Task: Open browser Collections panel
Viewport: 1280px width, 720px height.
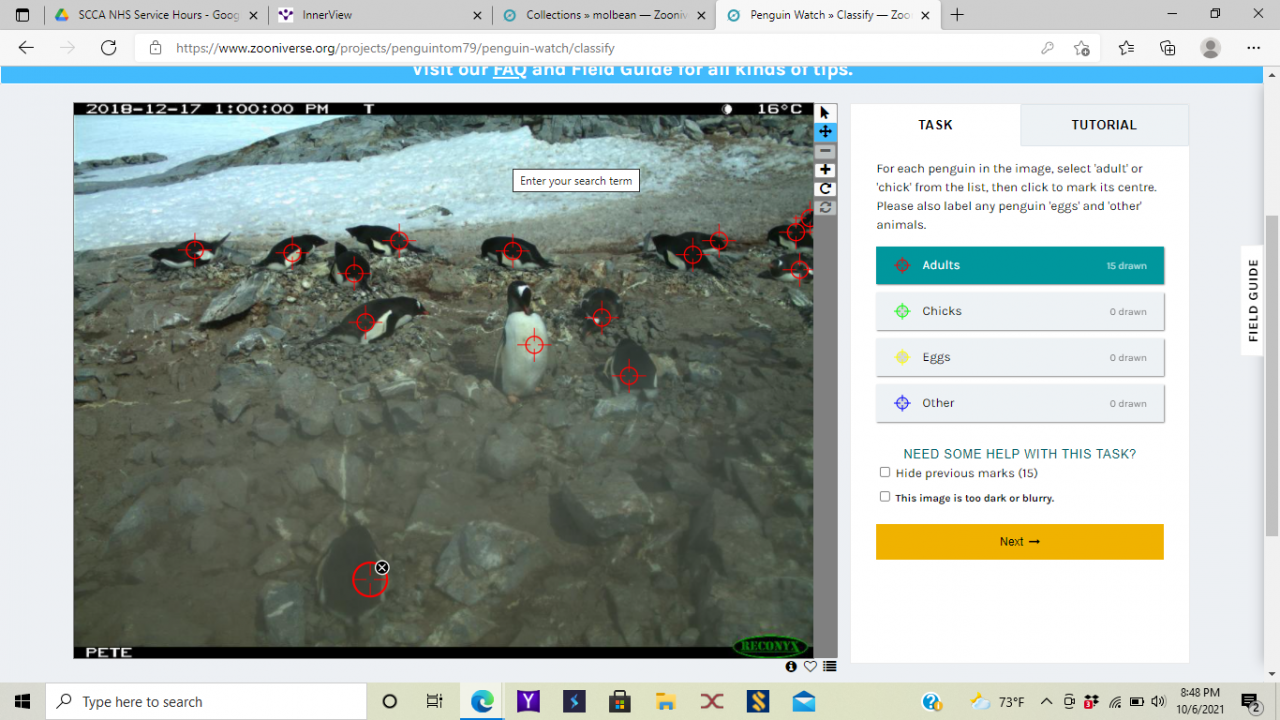Action: (x=1167, y=48)
